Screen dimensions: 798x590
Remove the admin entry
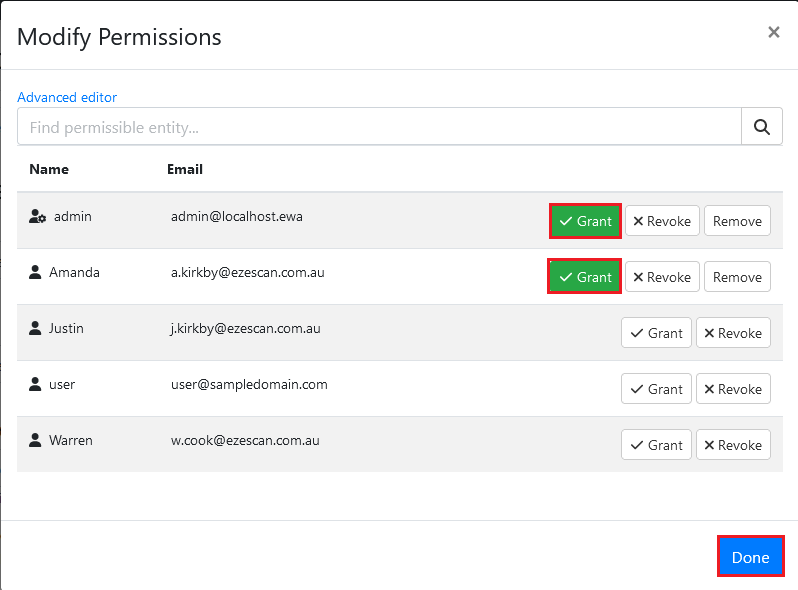coord(737,221)
